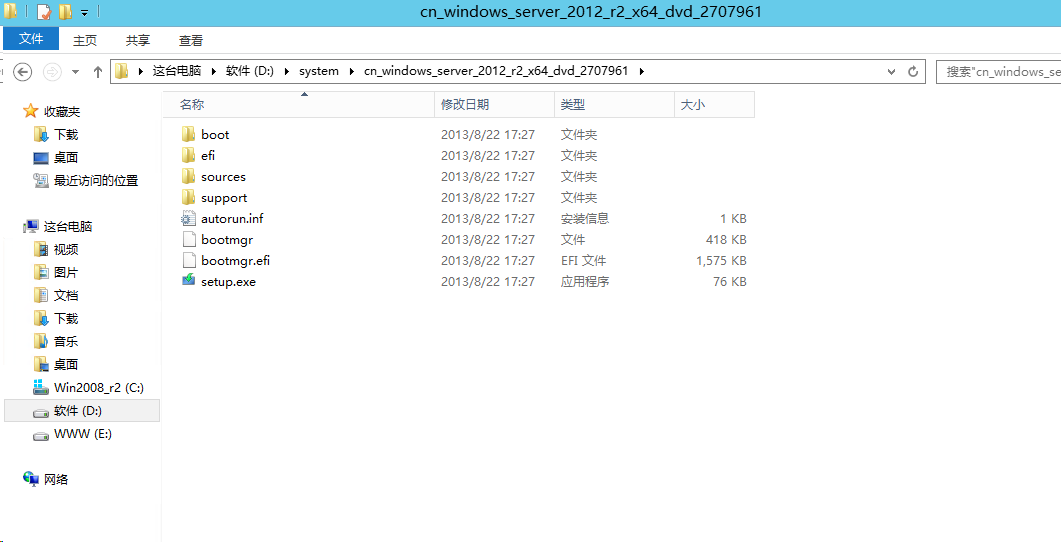Select 软件 (D:) drive in sidebar
The height and width of the screenshot is (542, 1061).
[82, 411]
